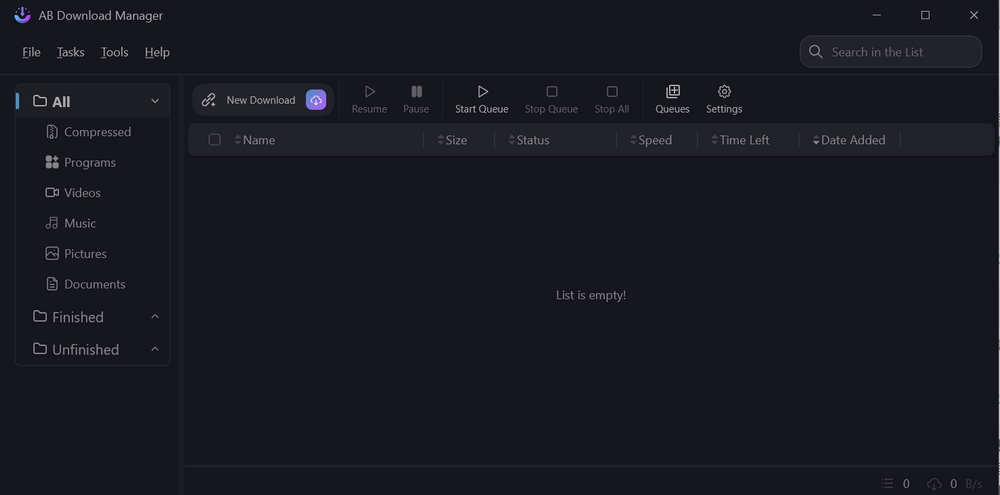
Task: Select the All category label
Action: pos(61,102)
